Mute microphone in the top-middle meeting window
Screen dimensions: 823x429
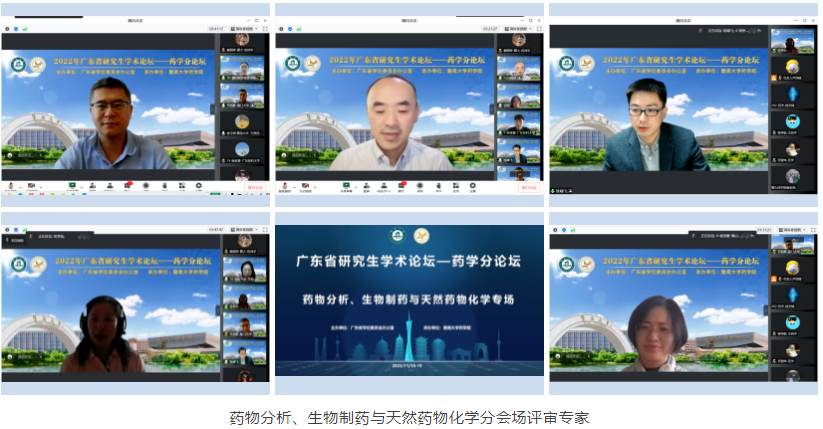point(284,186)
